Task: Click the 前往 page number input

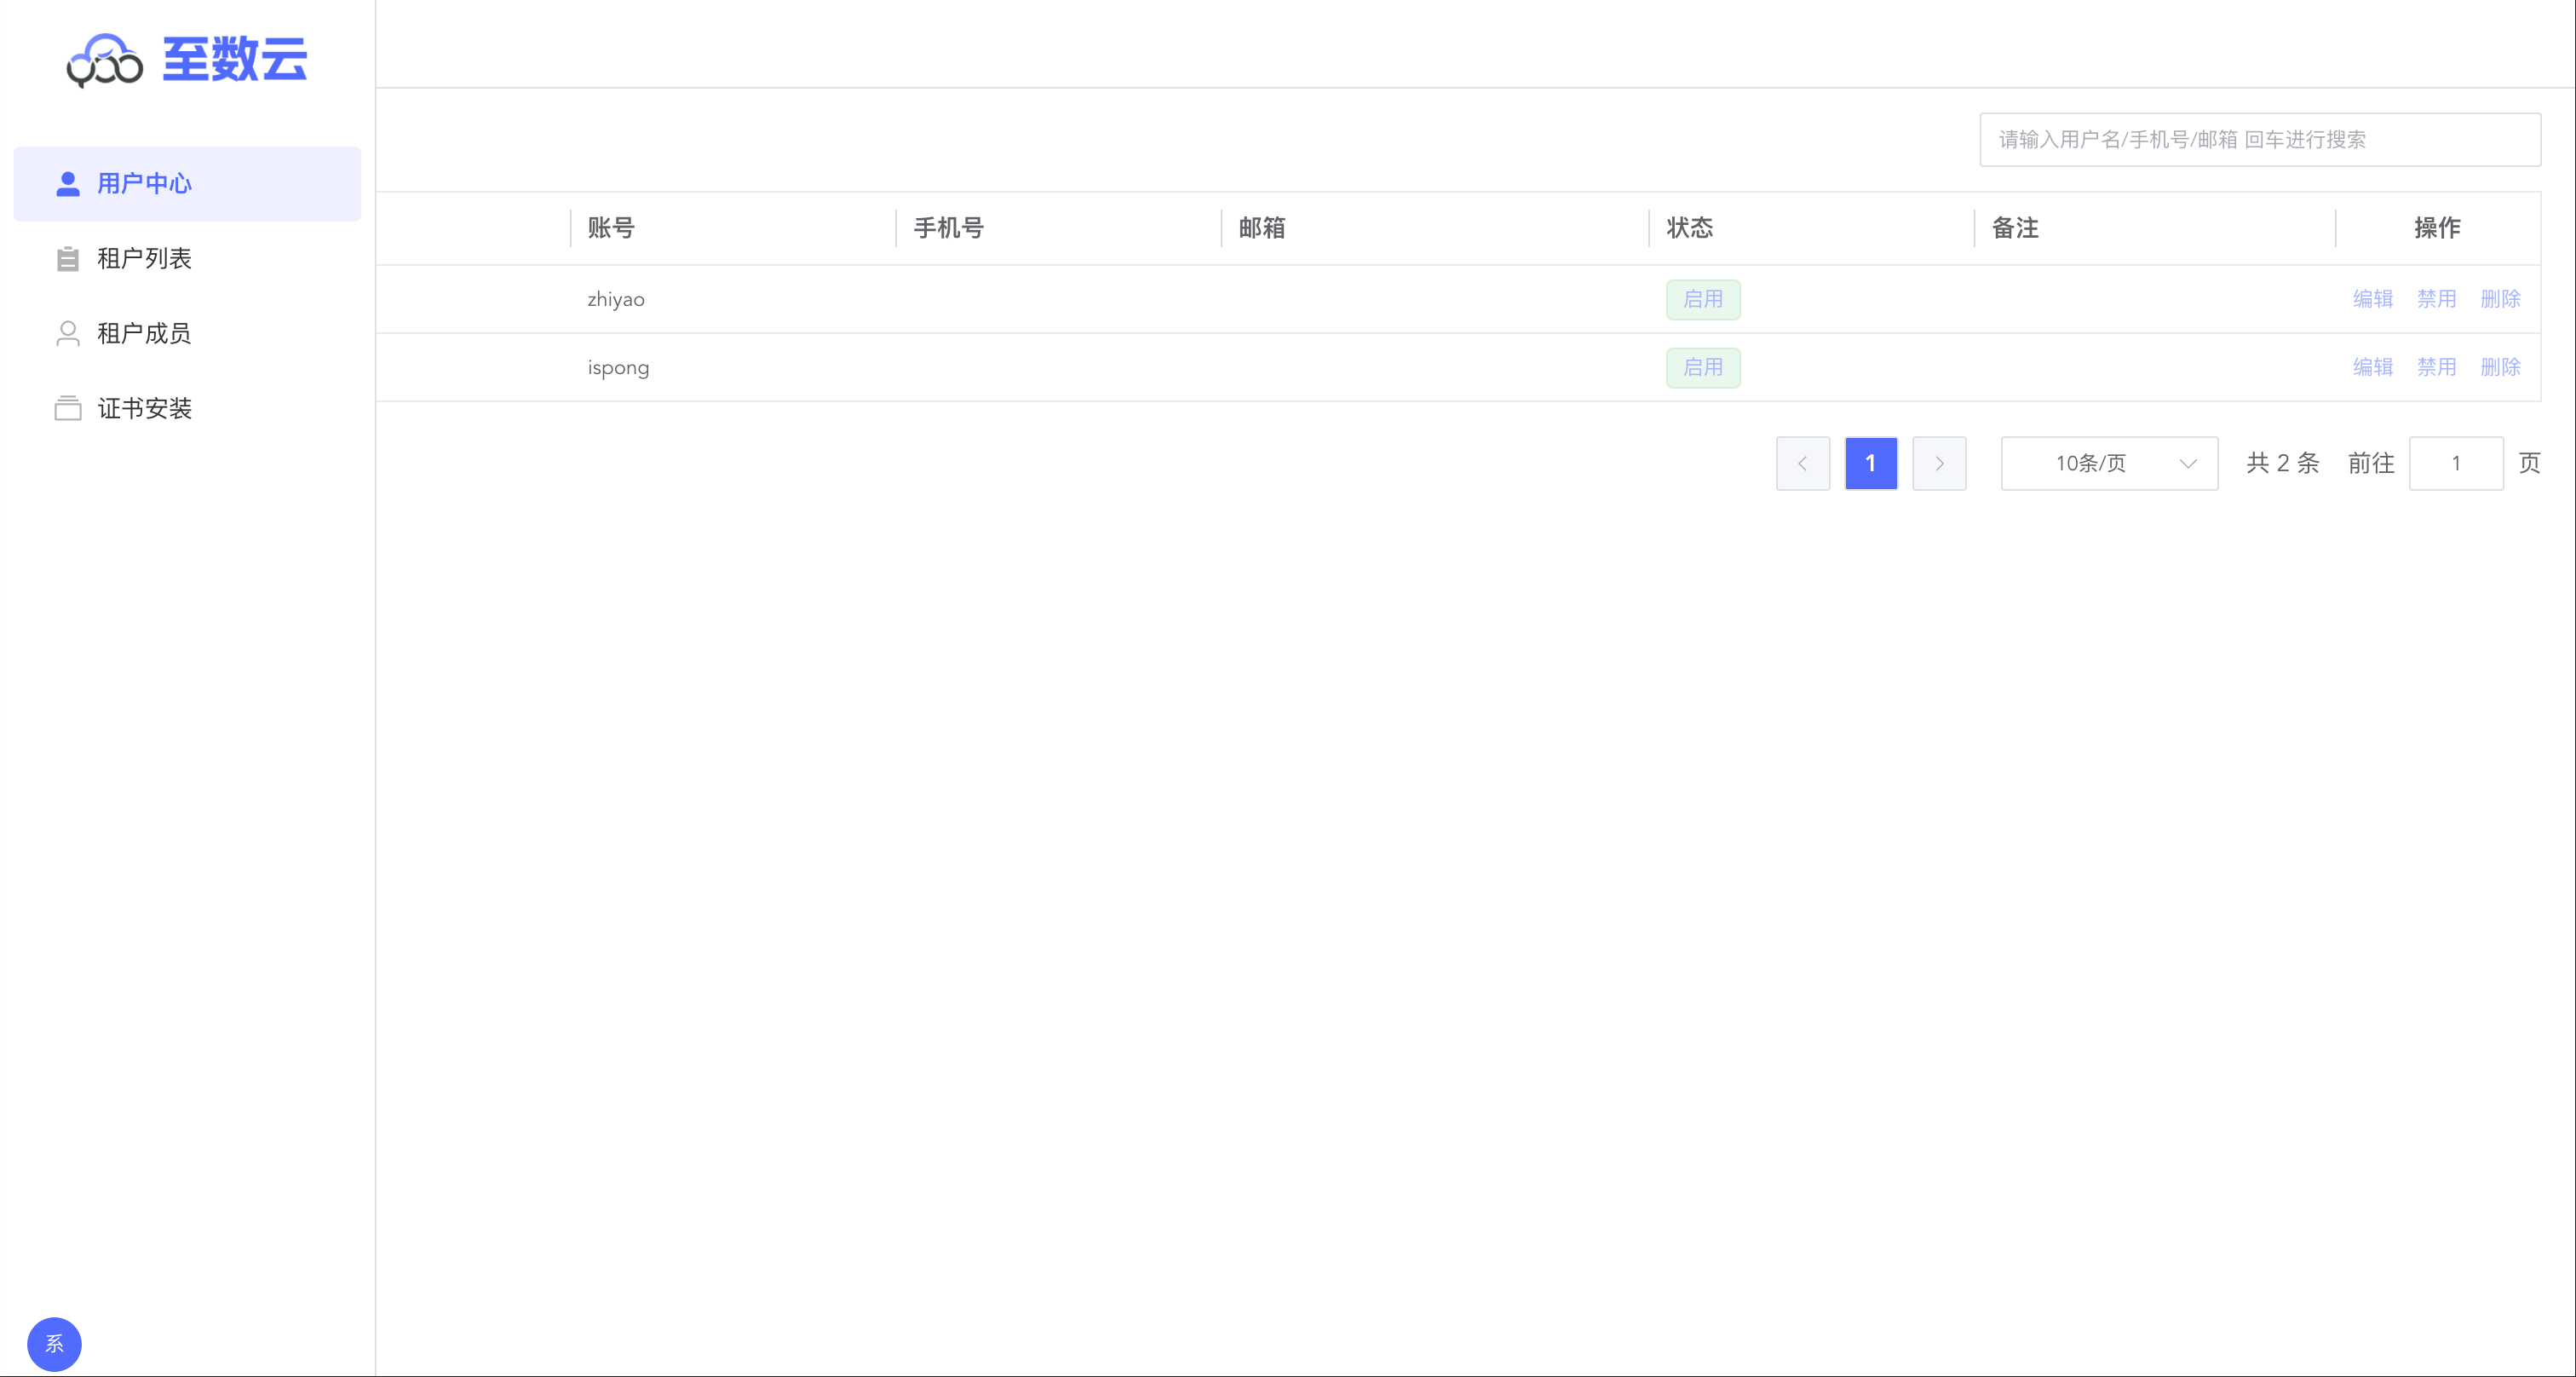Action: [2455, 463]
